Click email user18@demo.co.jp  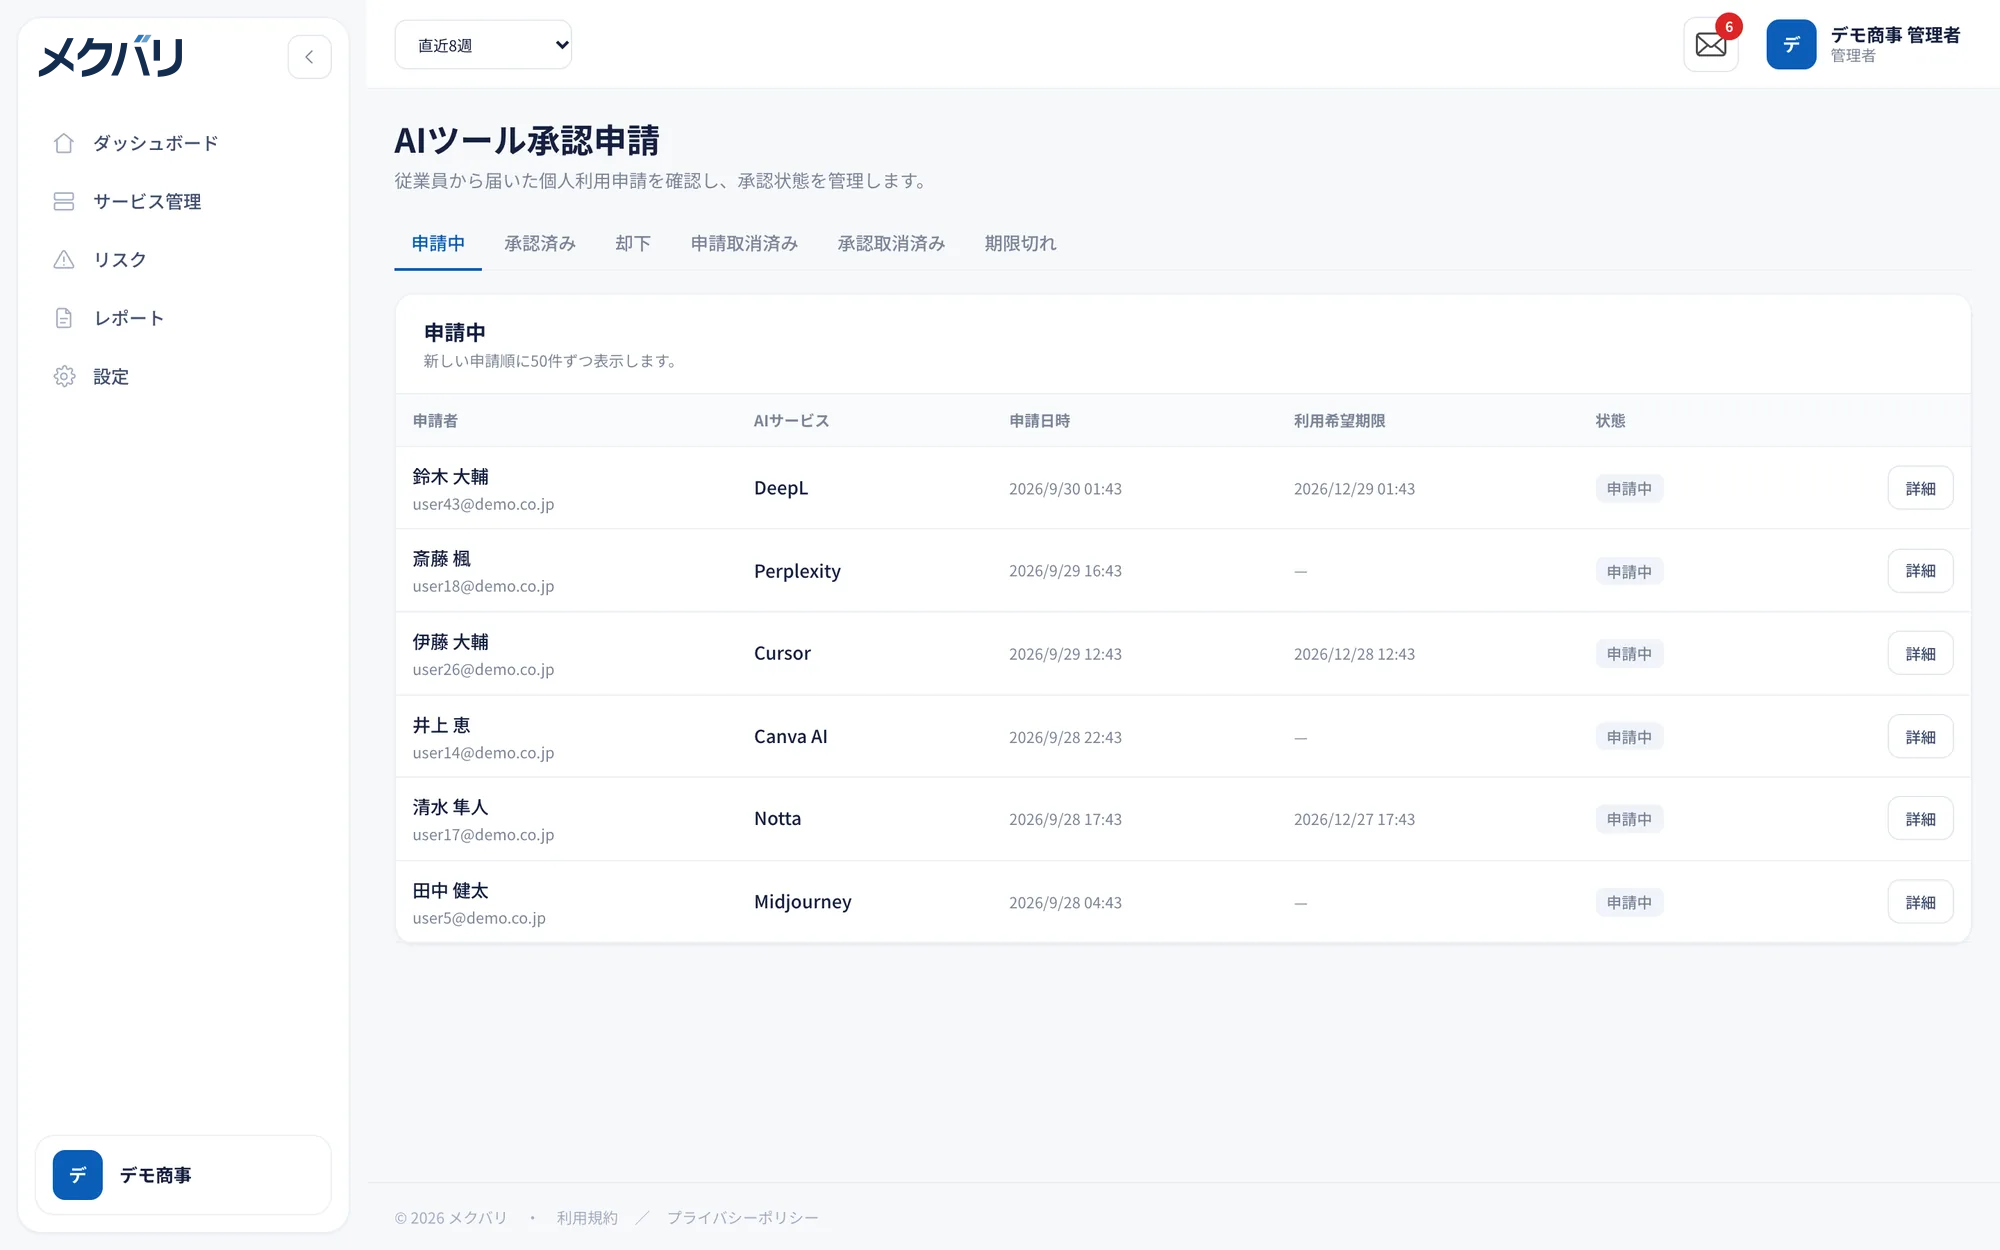483,586
